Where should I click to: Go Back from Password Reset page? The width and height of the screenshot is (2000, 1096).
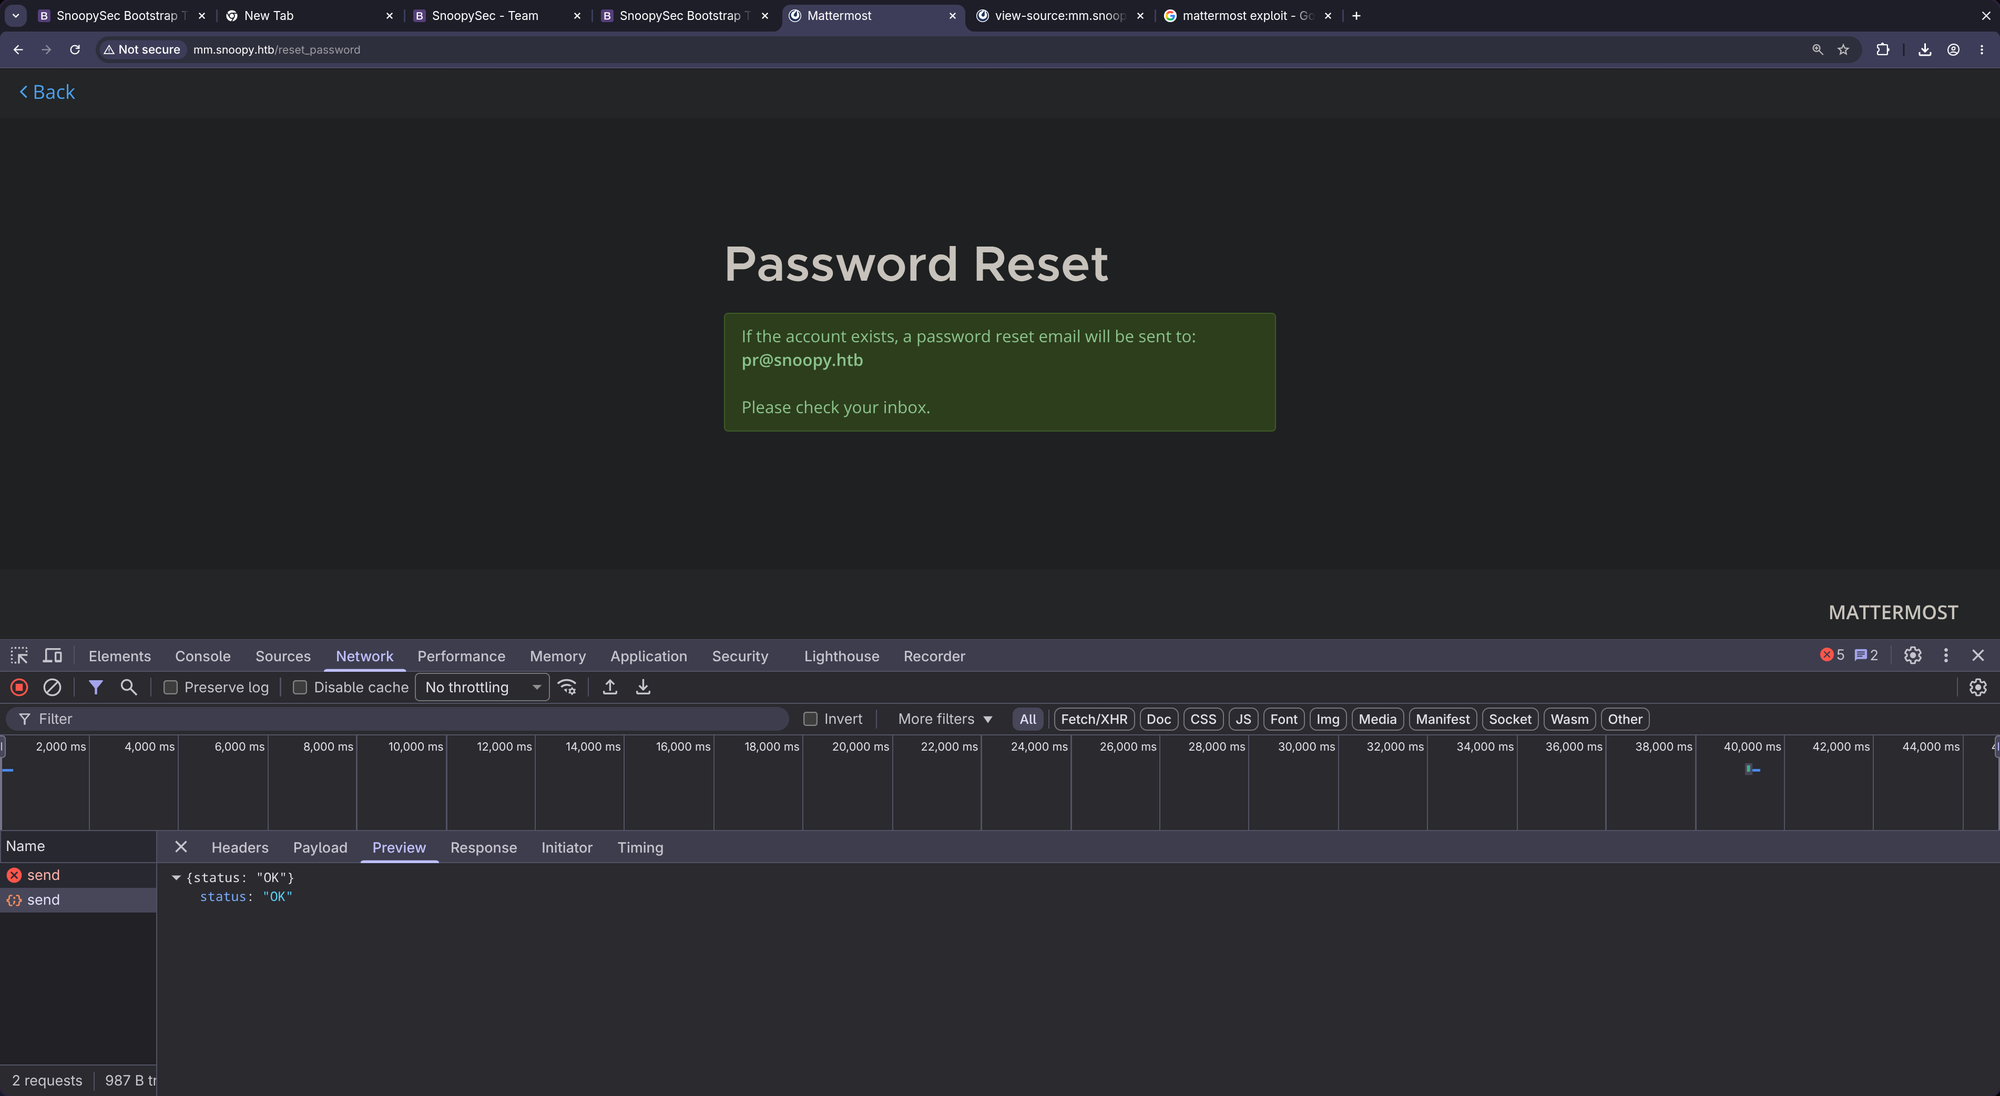pyautogui.click(x=47, y=92)
